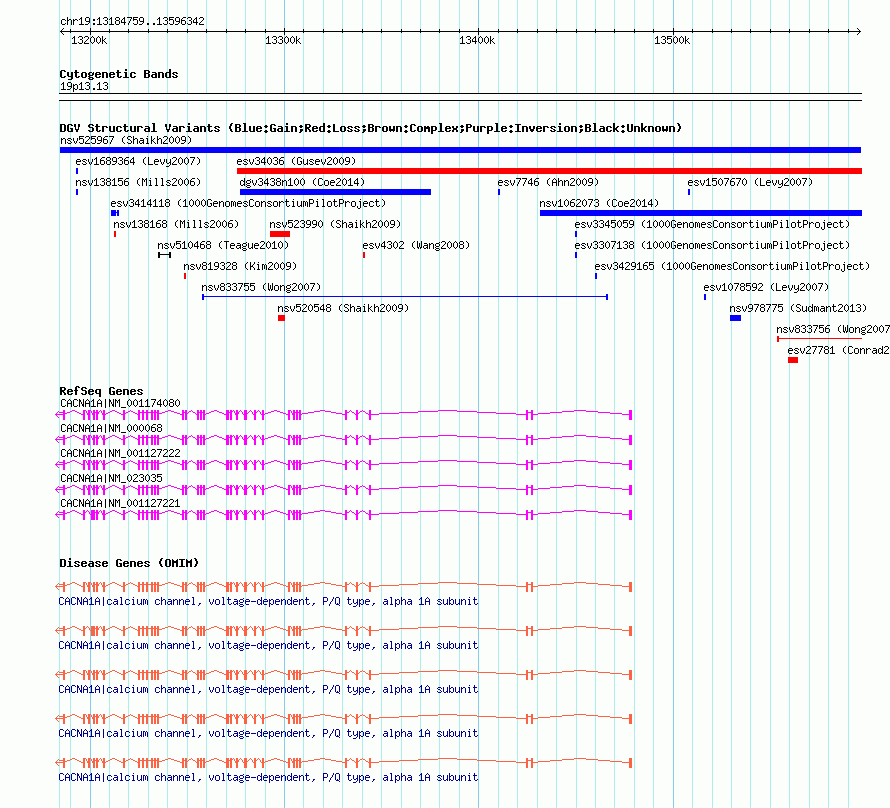Open esv3429165 variant label

click(x=732, y=266)
